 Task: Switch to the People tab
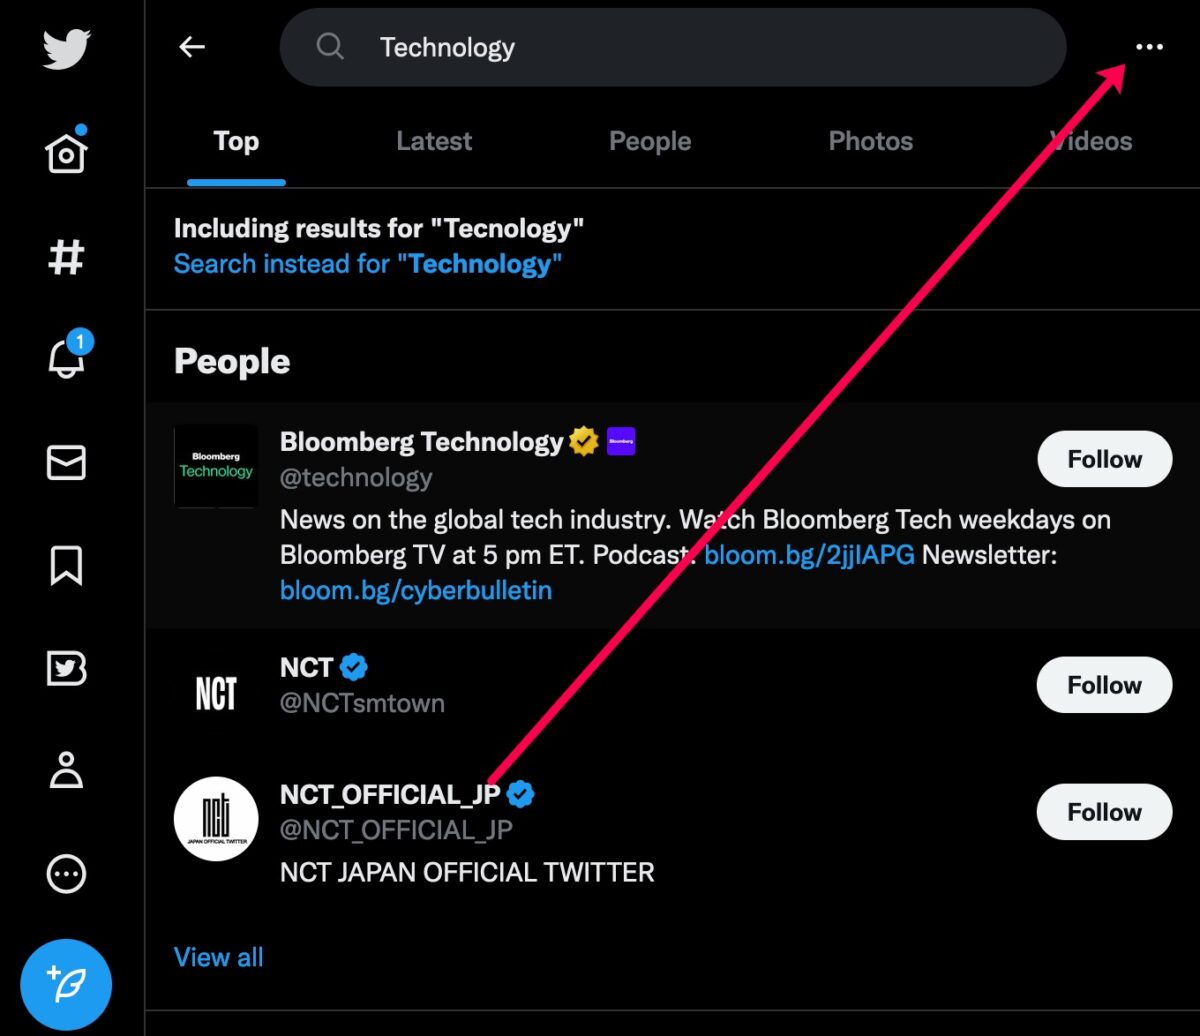(x=650, y=141)
